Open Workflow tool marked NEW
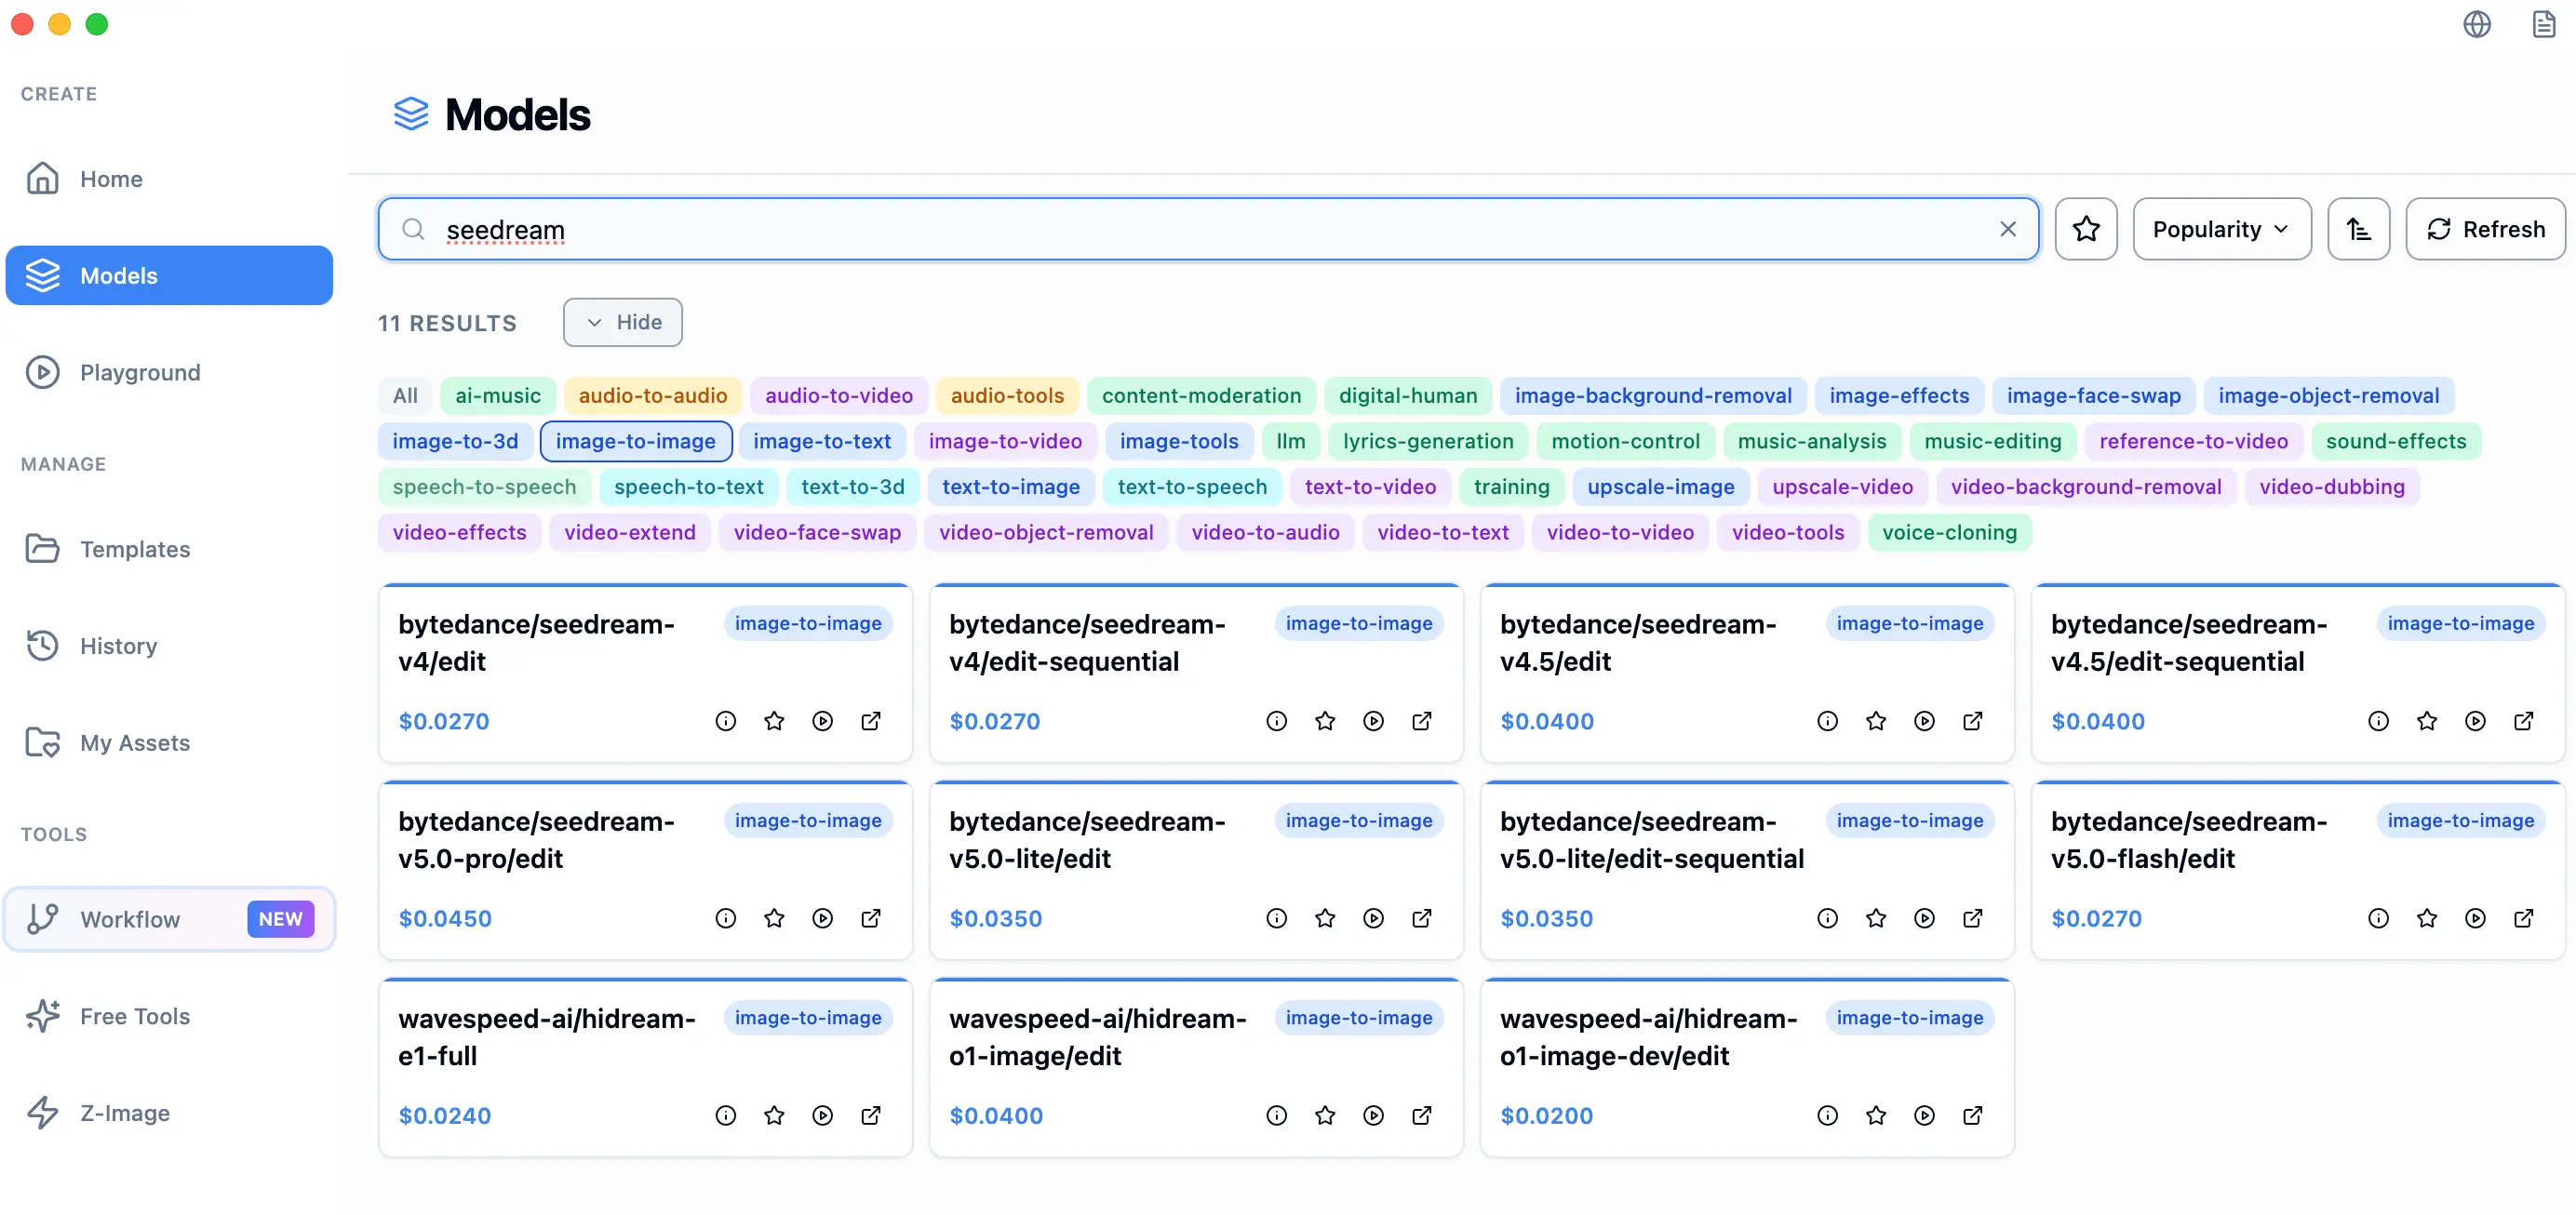The image size is (2576, 1215). tap(169, 919)
